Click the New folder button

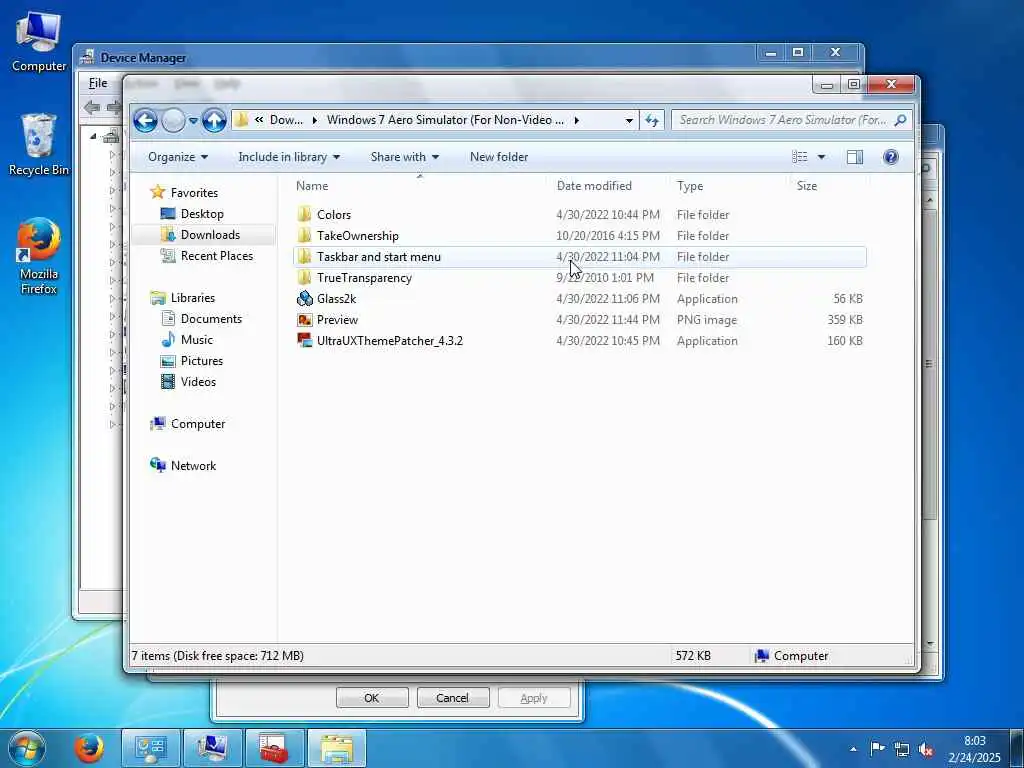pos(499,157)
